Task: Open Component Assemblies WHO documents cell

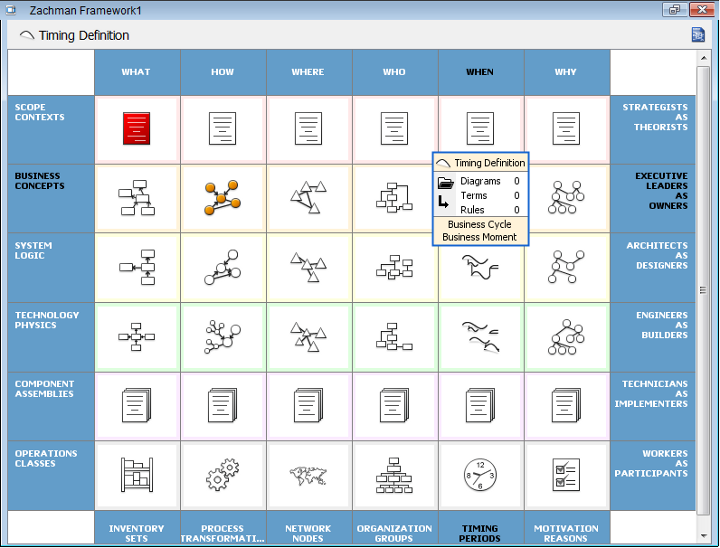Action: (x=394, y=406)
